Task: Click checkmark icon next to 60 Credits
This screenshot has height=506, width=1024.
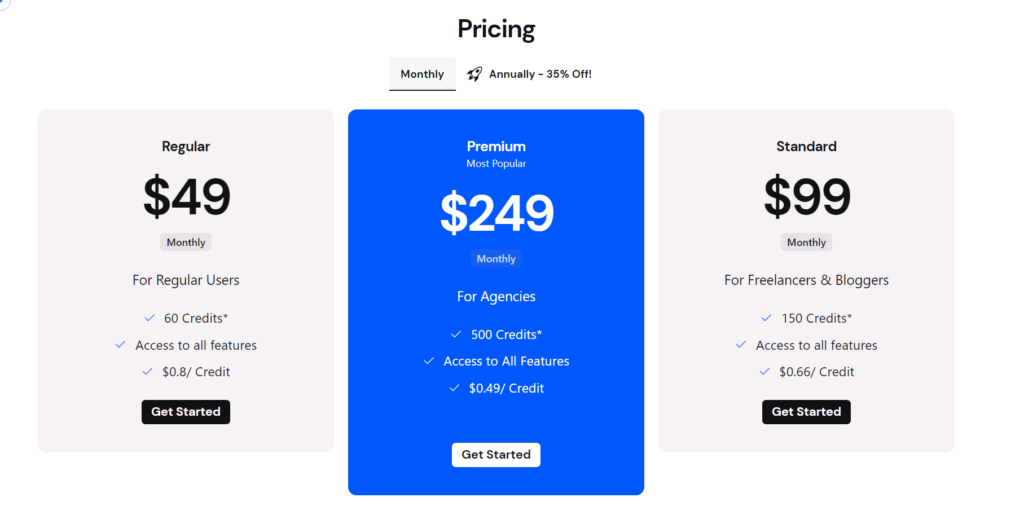Action: [x=150, y=318]
